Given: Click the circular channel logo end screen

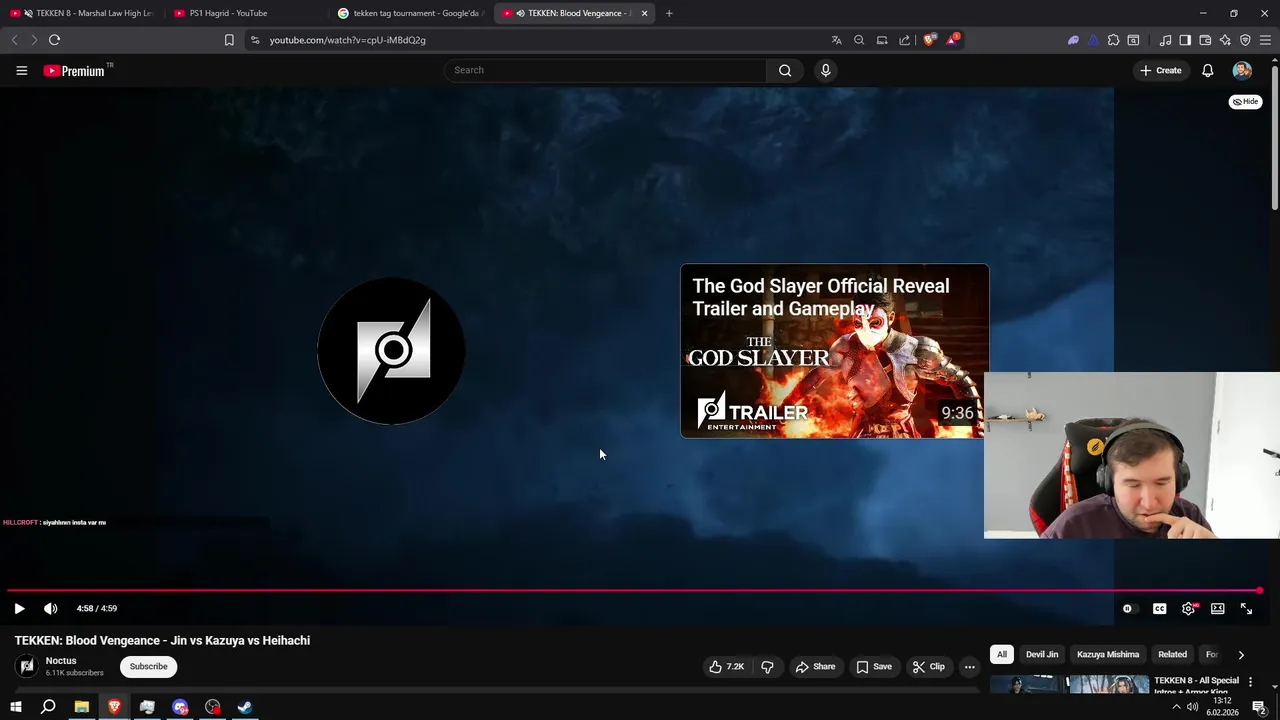Looking at the screenshot, I should 391,351.
